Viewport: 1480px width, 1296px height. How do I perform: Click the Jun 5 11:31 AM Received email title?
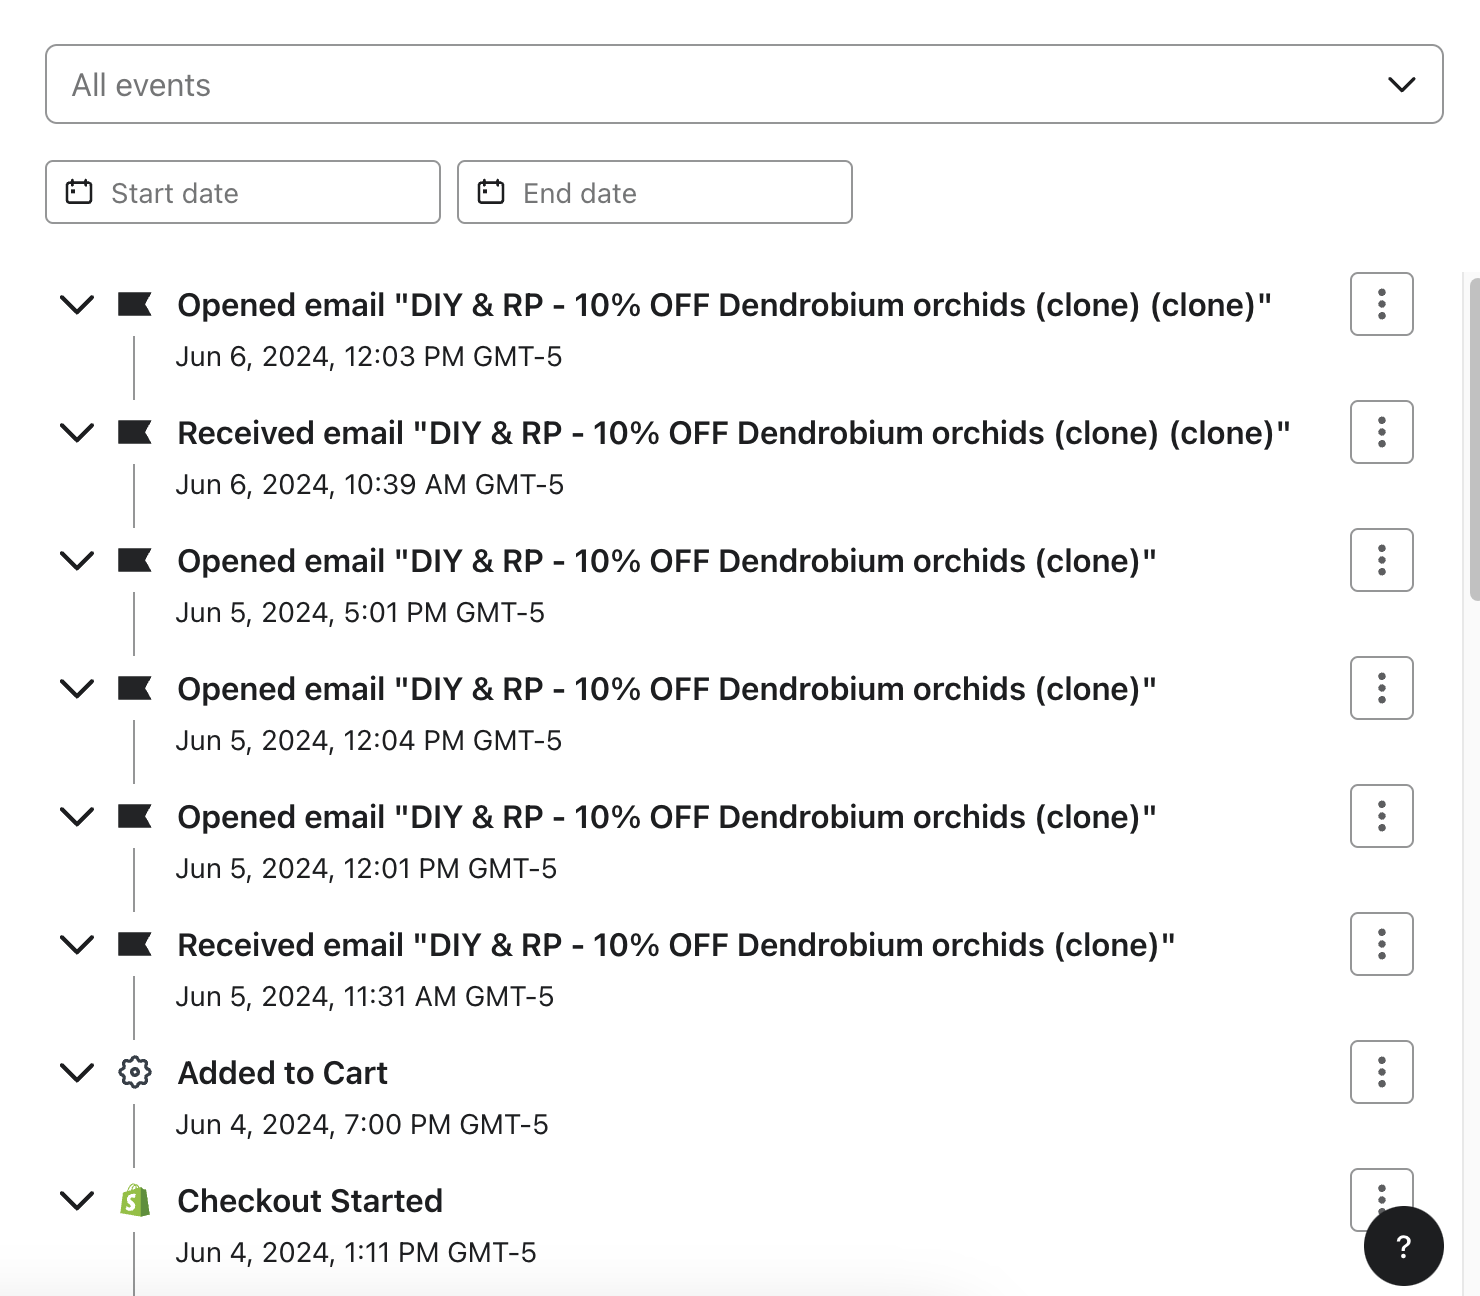(x=676, y=945)
